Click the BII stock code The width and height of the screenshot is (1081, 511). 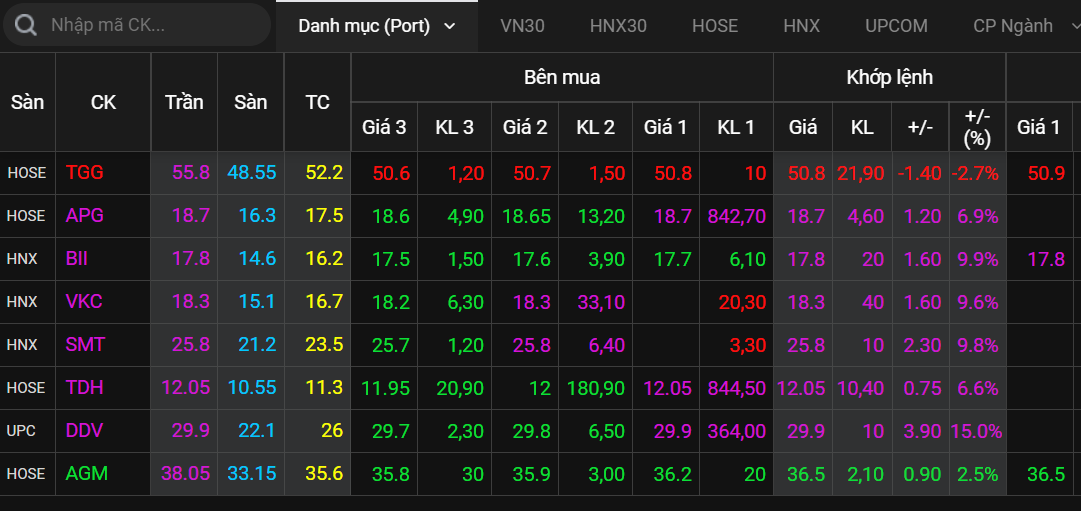point(77,259)
